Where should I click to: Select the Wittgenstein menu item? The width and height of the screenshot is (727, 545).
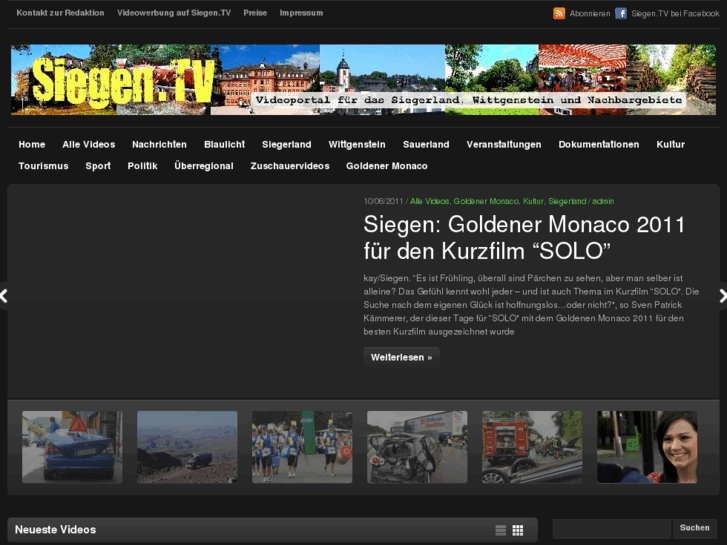(x=357, y=144)
